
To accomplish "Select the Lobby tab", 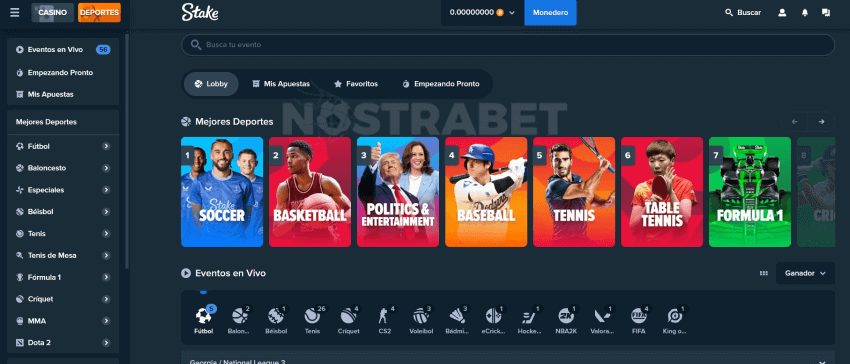I will [x=211, y=84].
